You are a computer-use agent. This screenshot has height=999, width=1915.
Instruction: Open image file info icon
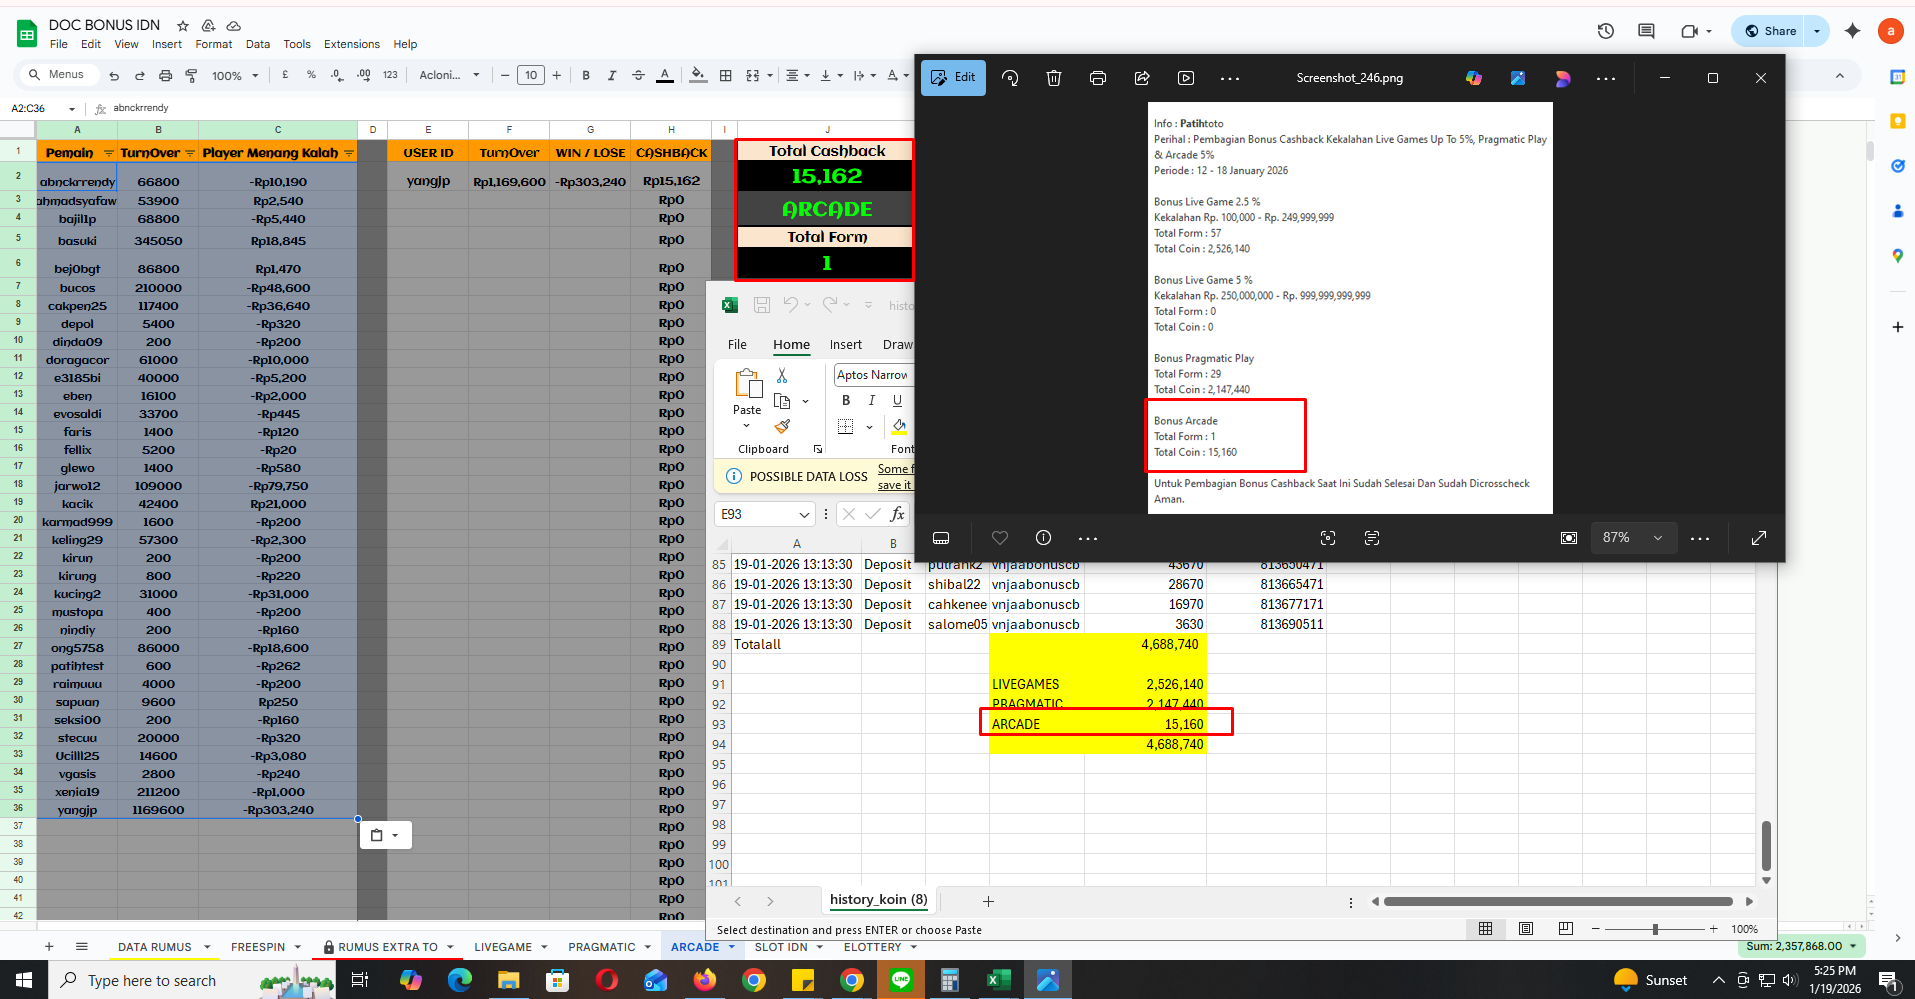pyautogui.click(x=1044, y=538)
